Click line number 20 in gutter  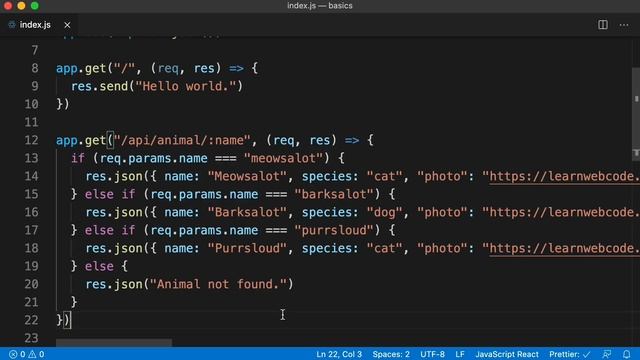coord(31,284)
